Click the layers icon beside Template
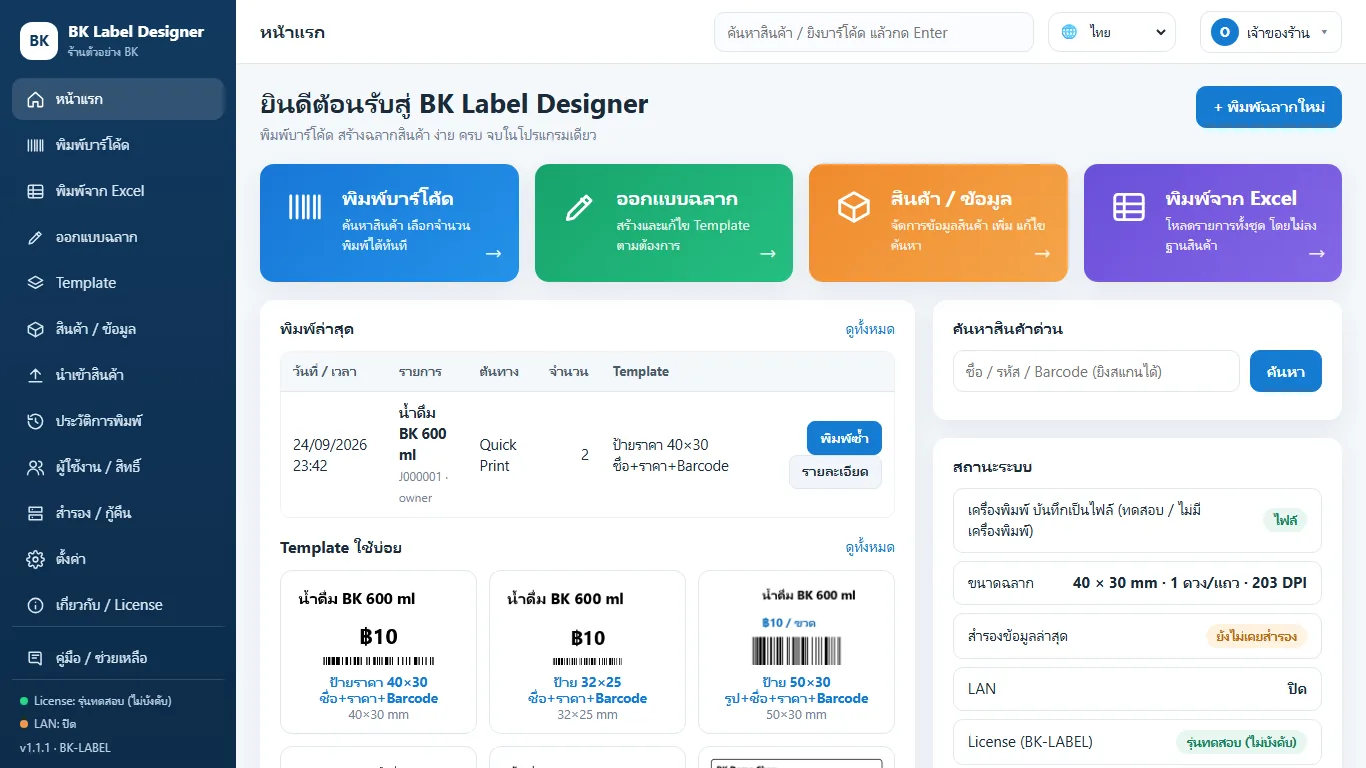Viewport: 1366px width, 768px height. point(36,283)
